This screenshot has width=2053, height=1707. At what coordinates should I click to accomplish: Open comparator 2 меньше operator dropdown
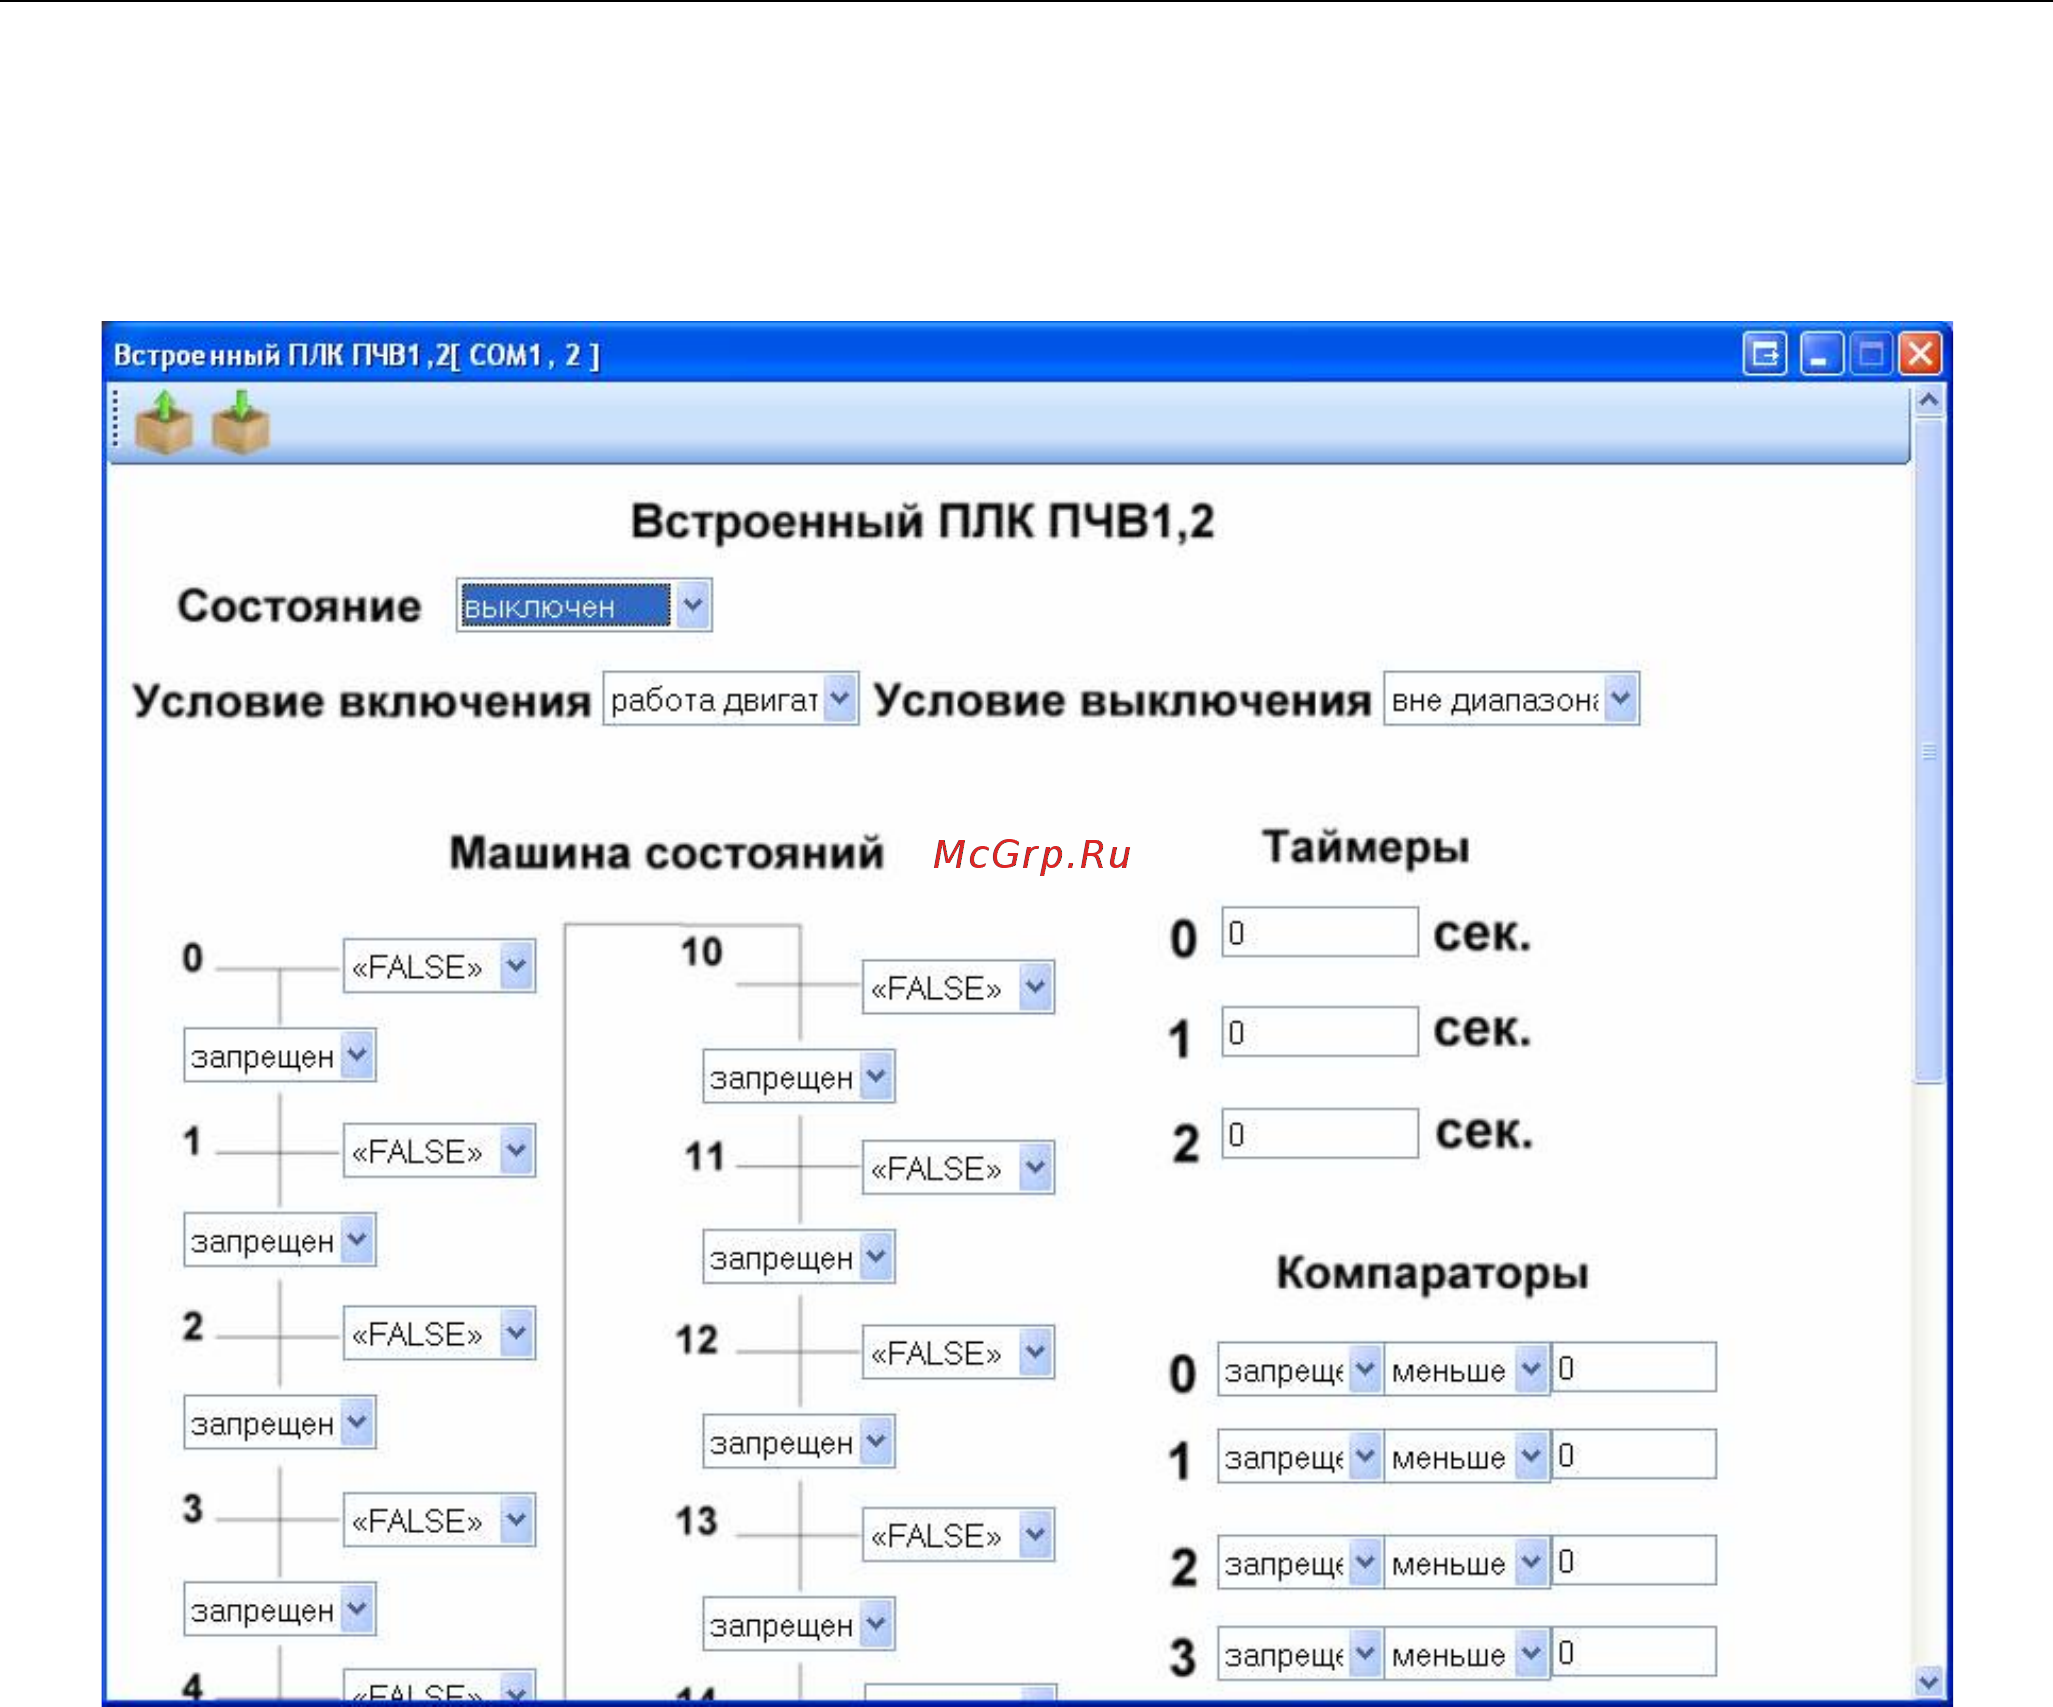coord(1467,1562)
